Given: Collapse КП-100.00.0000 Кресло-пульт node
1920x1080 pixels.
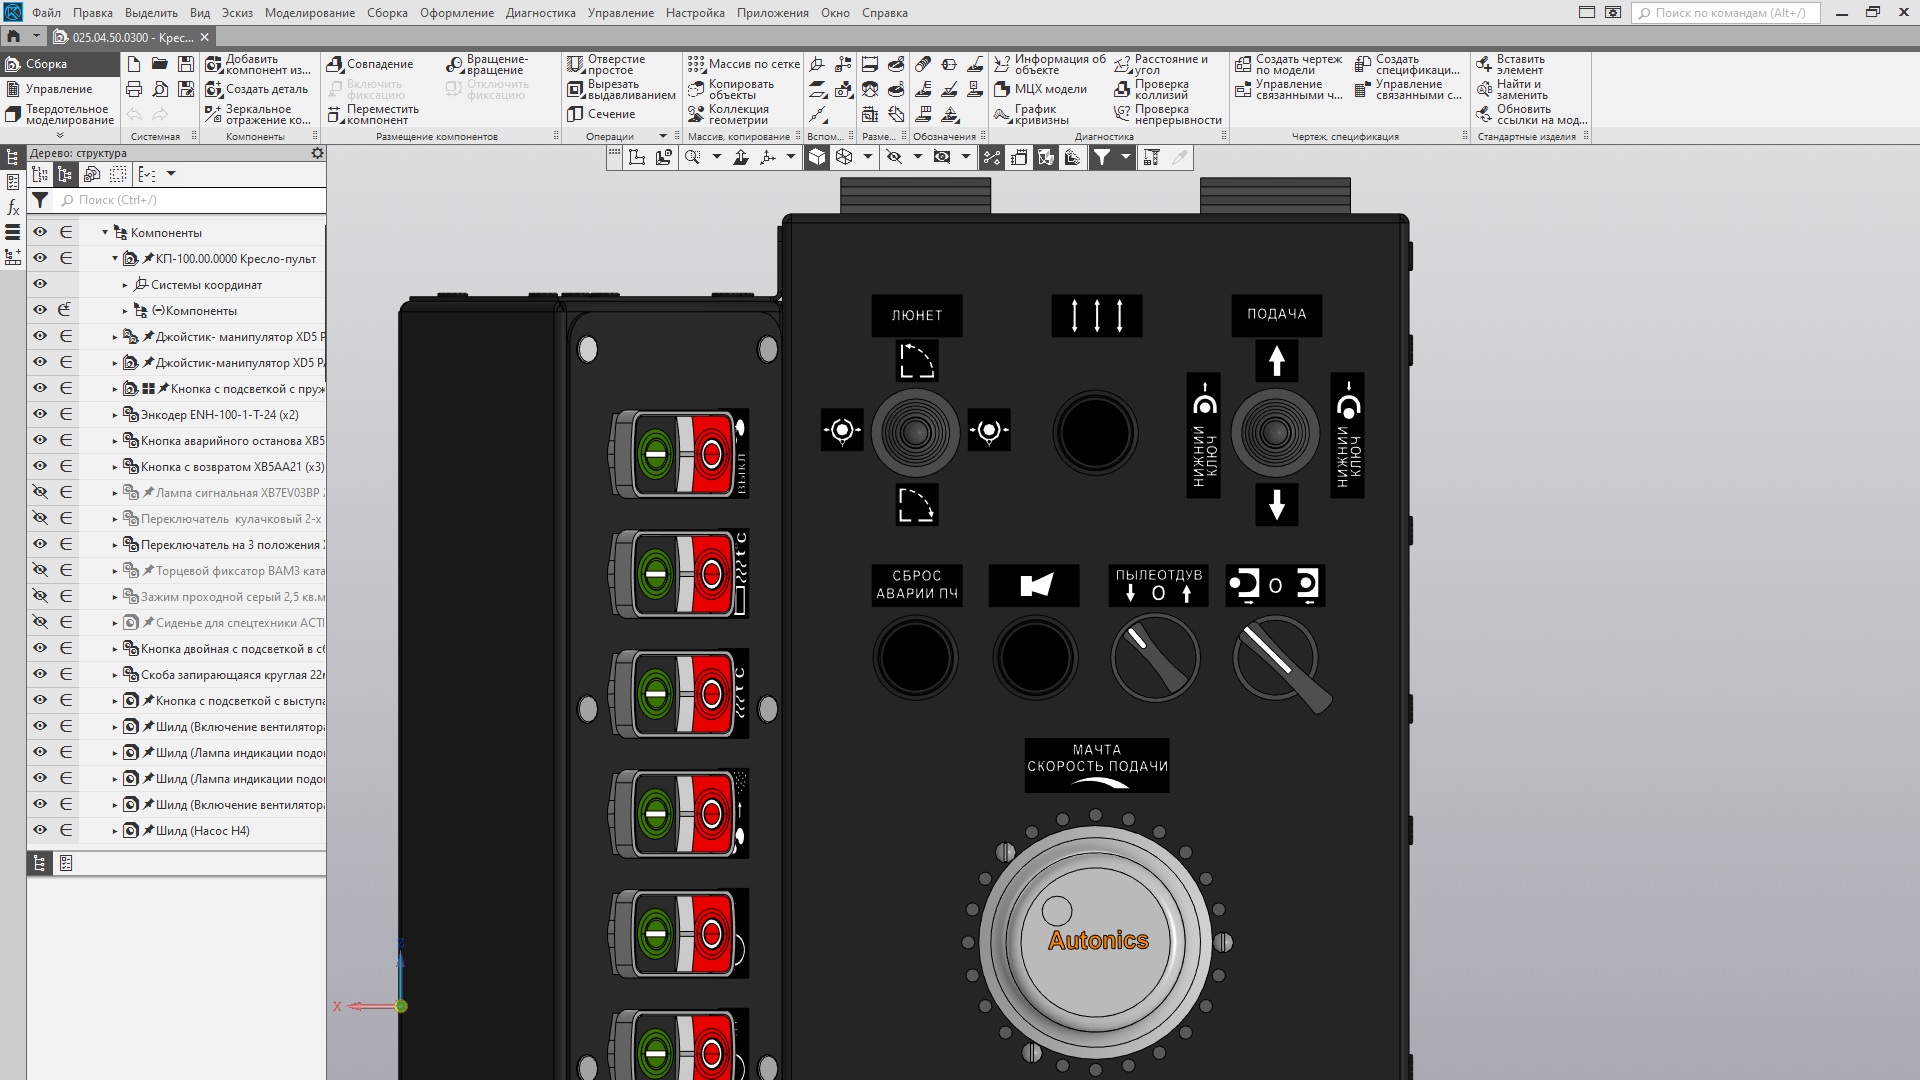Looking at the screenshot, I should tap(115, 259).
